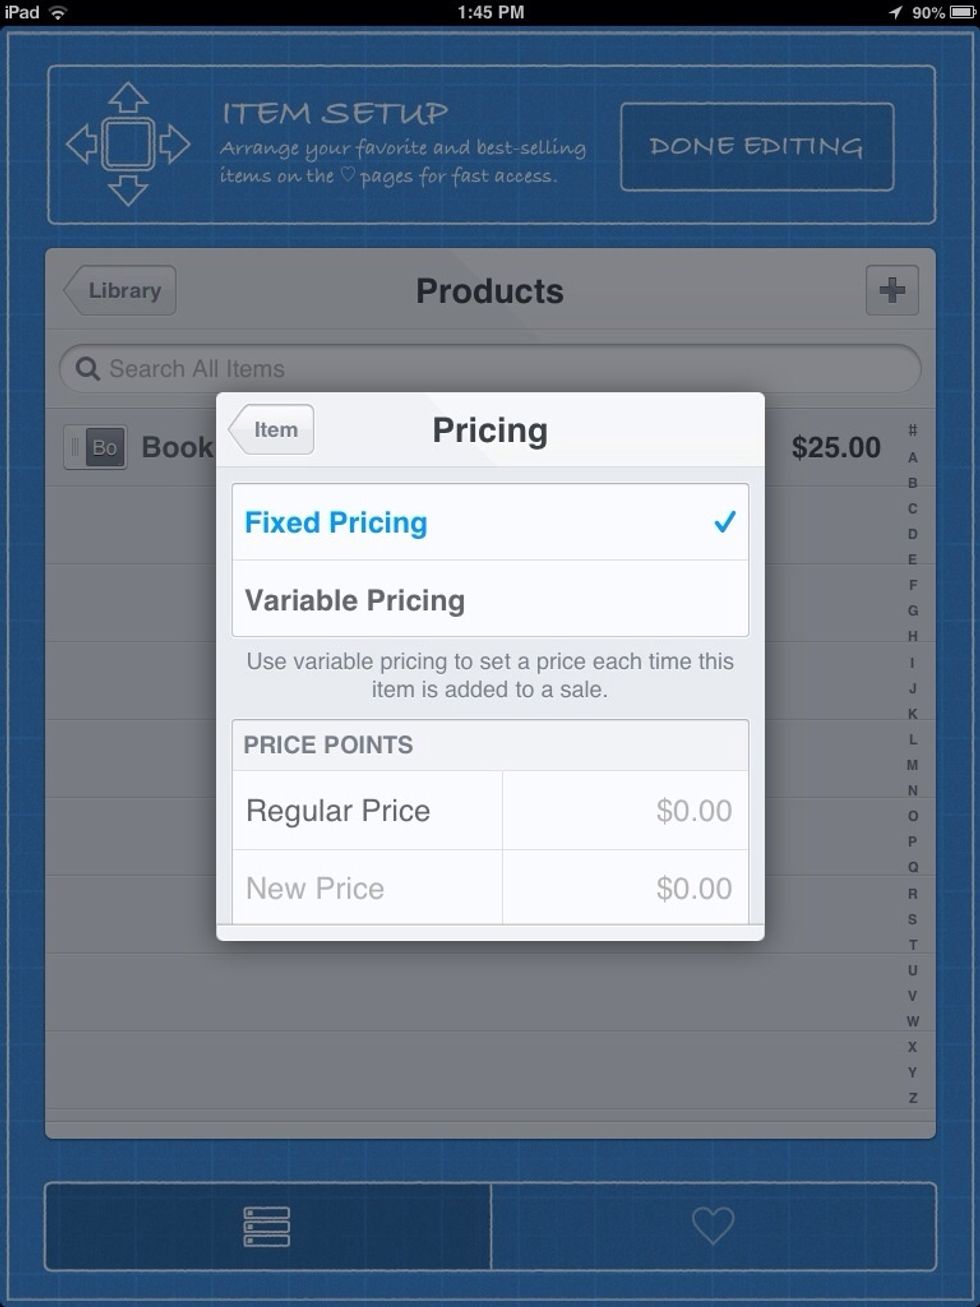This screenshot has height=1307, width=980.
Task: Select Variable Pricing option
Action: click(x=490, y=599)
